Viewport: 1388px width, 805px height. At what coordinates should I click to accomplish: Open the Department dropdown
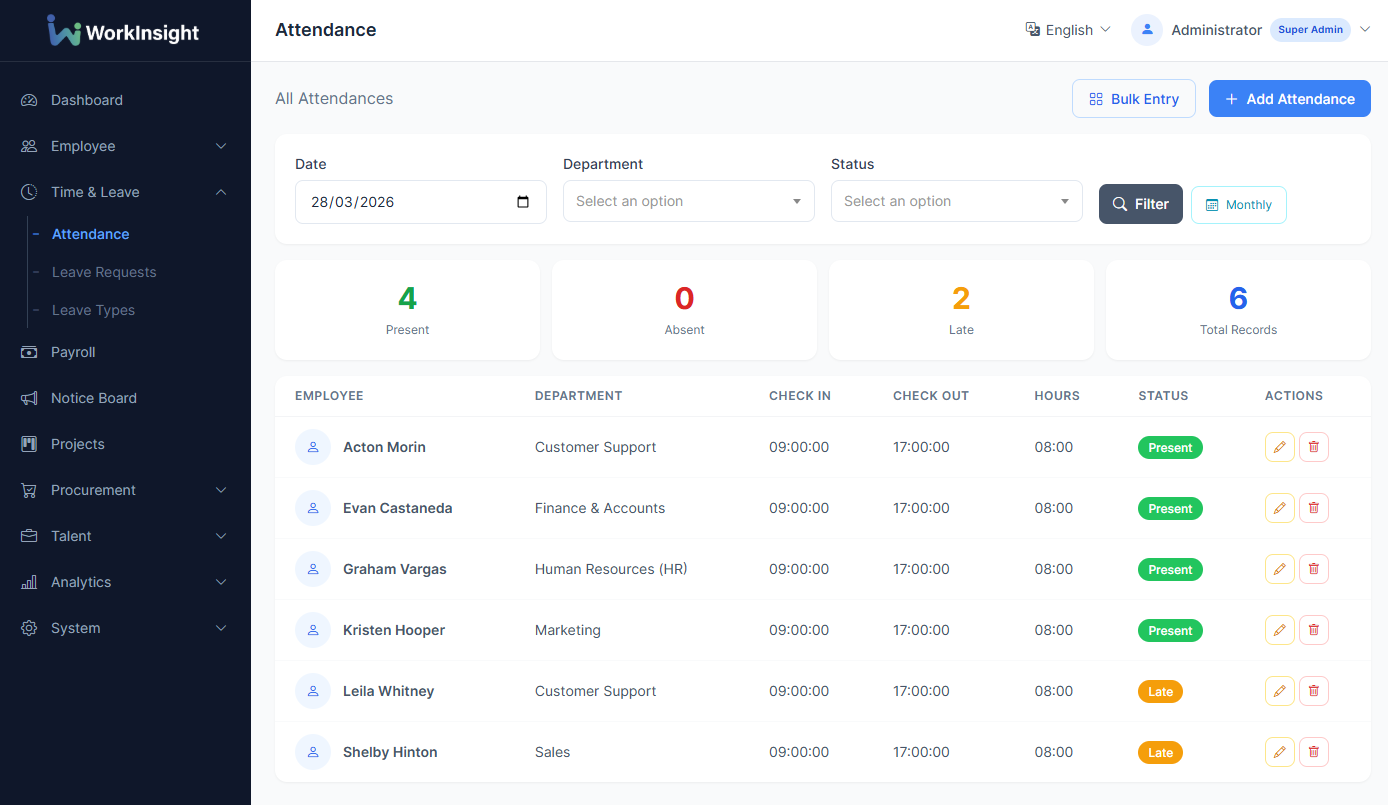[x=688, y=201]
